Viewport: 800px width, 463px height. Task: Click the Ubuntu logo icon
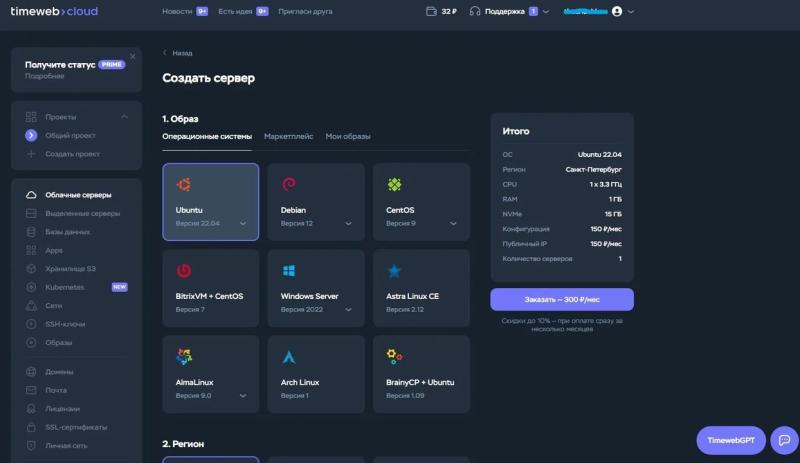184,184
